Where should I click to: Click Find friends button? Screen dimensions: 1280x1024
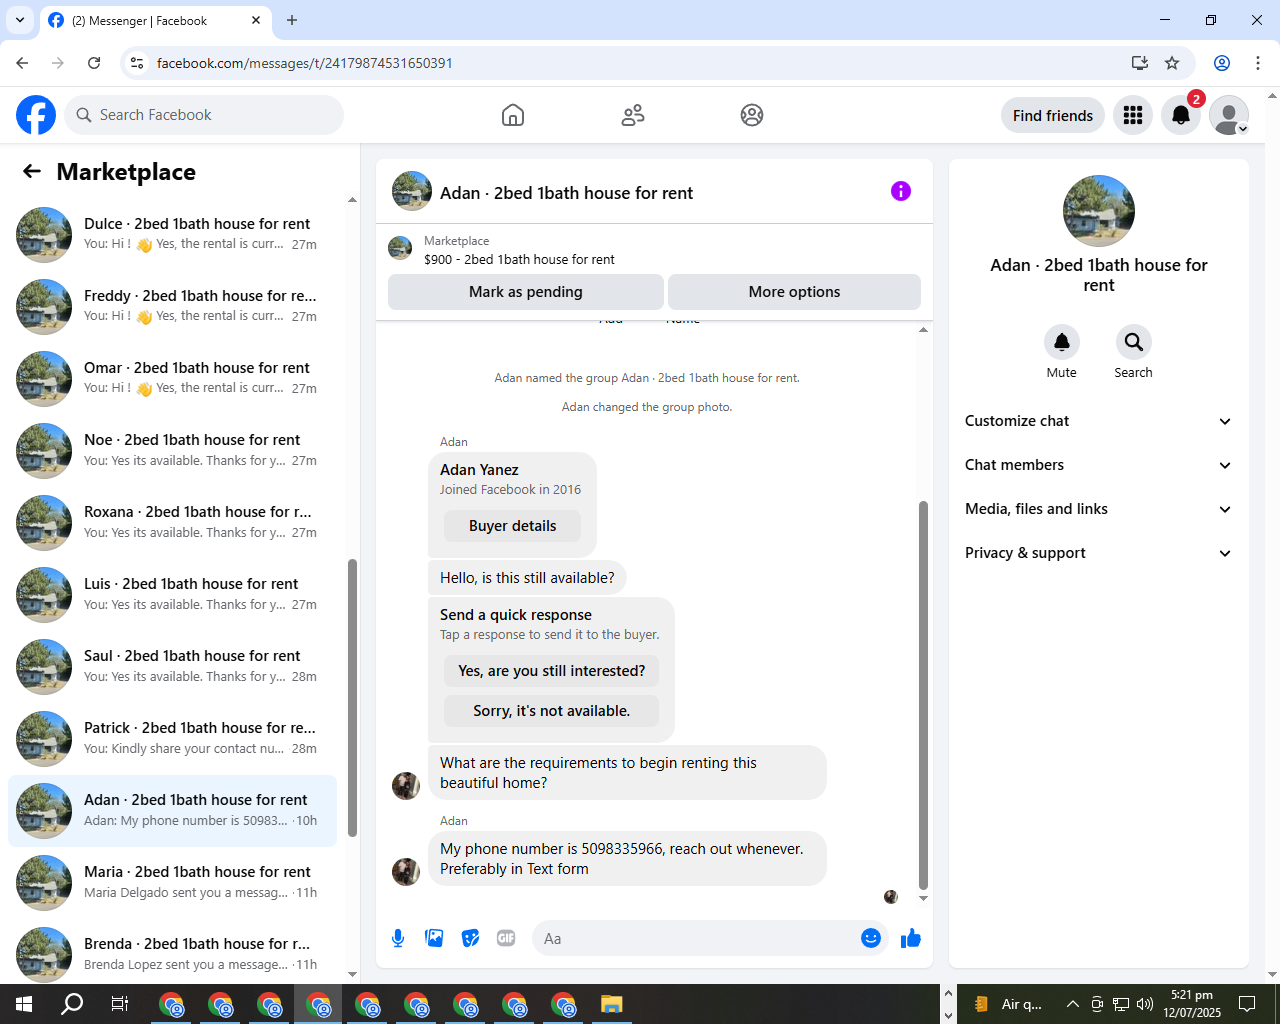pos(1053,115)
